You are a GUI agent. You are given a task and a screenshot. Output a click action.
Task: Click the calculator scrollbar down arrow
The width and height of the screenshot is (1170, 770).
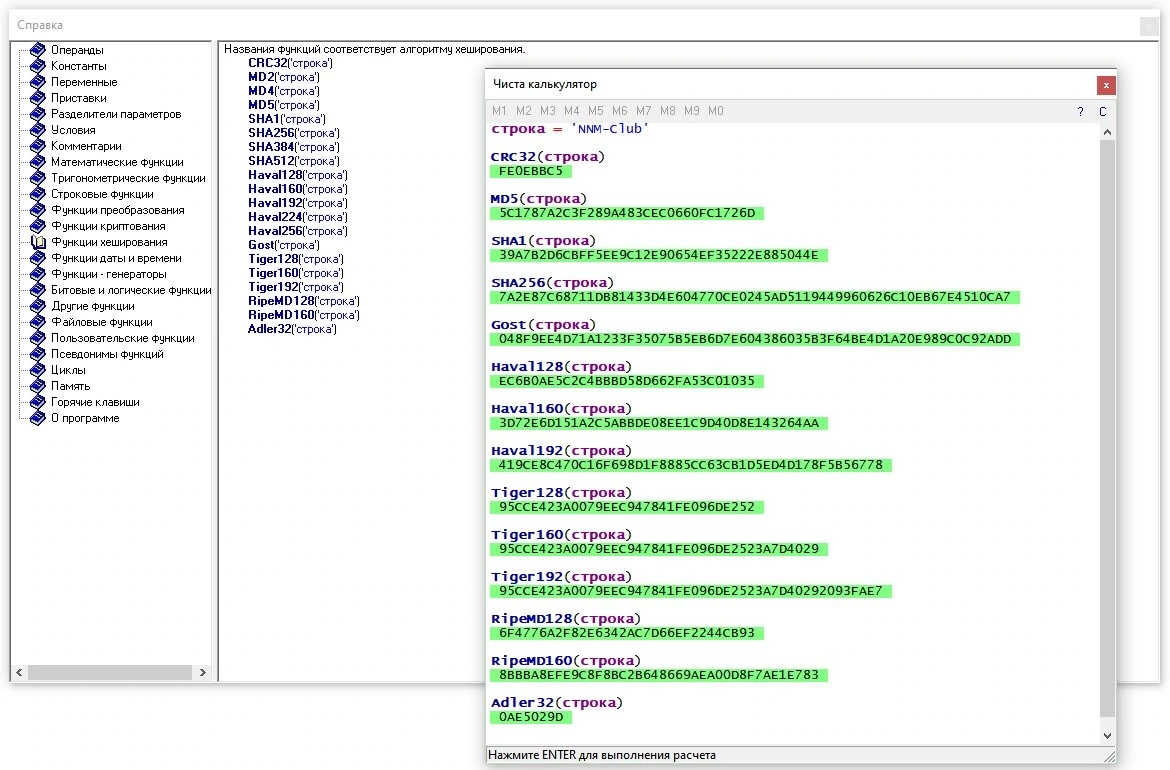[x=1107, y=736]
